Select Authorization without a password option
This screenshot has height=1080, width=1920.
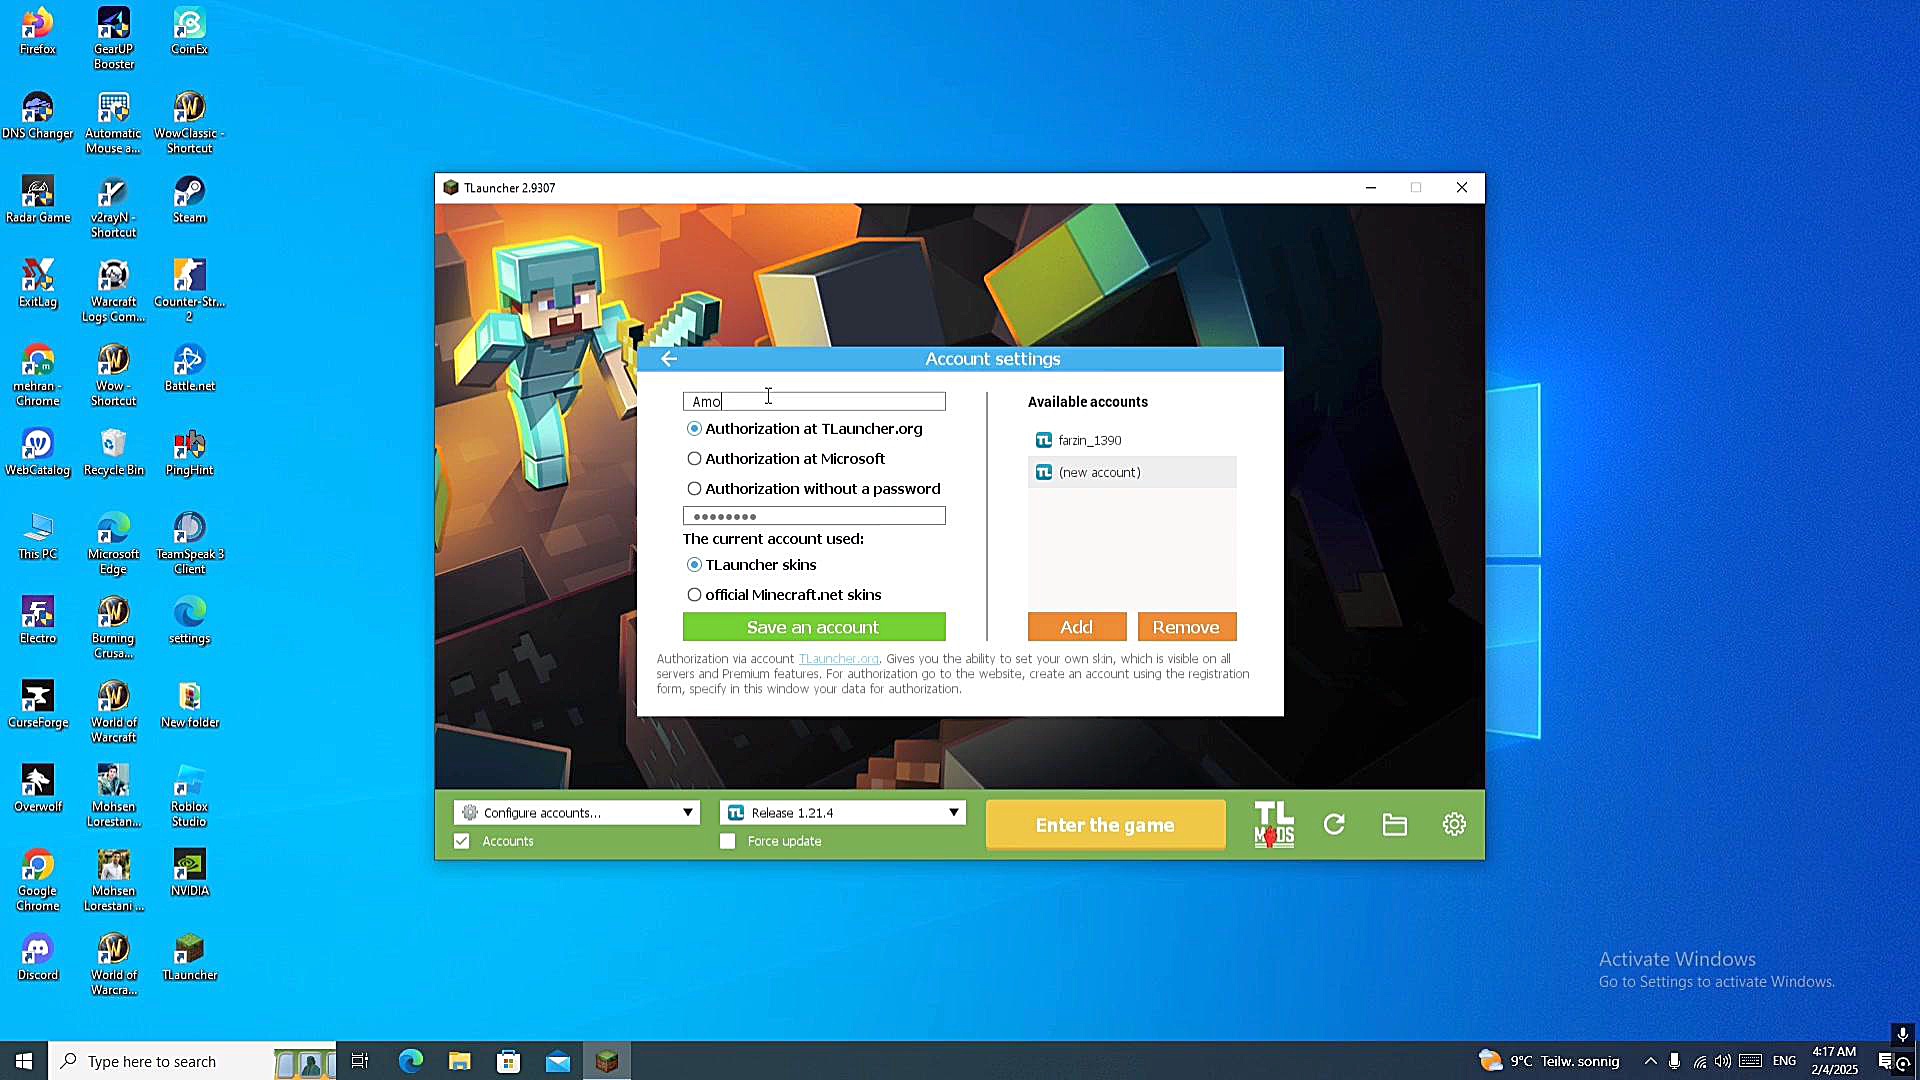(x=814, y=489)
